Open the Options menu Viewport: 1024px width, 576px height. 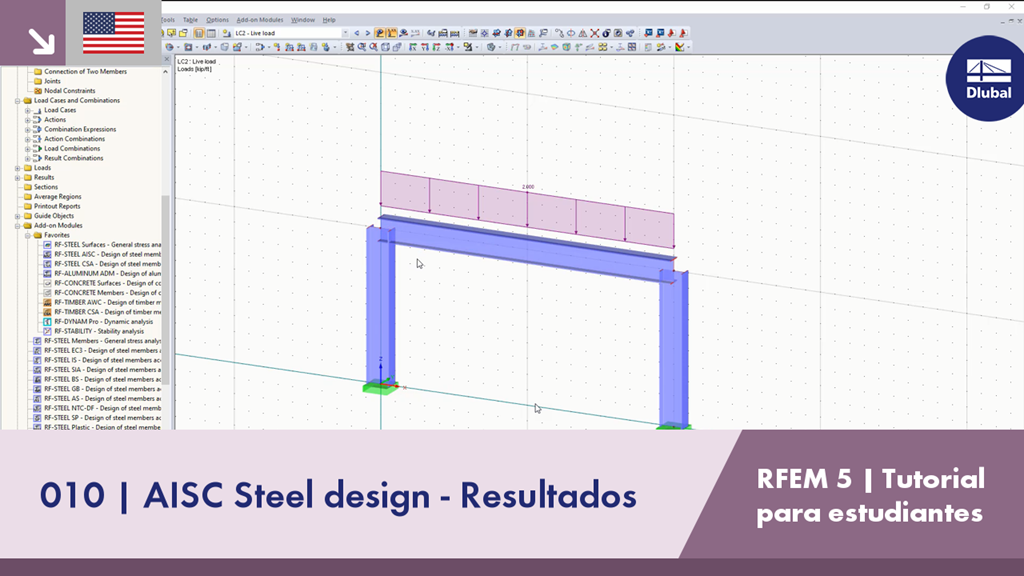coord(217,20)
